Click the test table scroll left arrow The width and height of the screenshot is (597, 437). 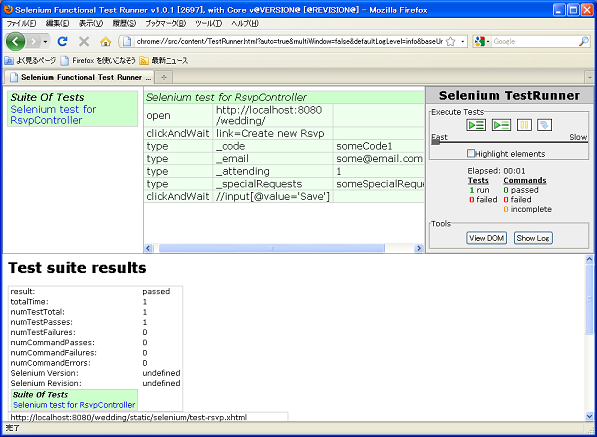(148, 248)
